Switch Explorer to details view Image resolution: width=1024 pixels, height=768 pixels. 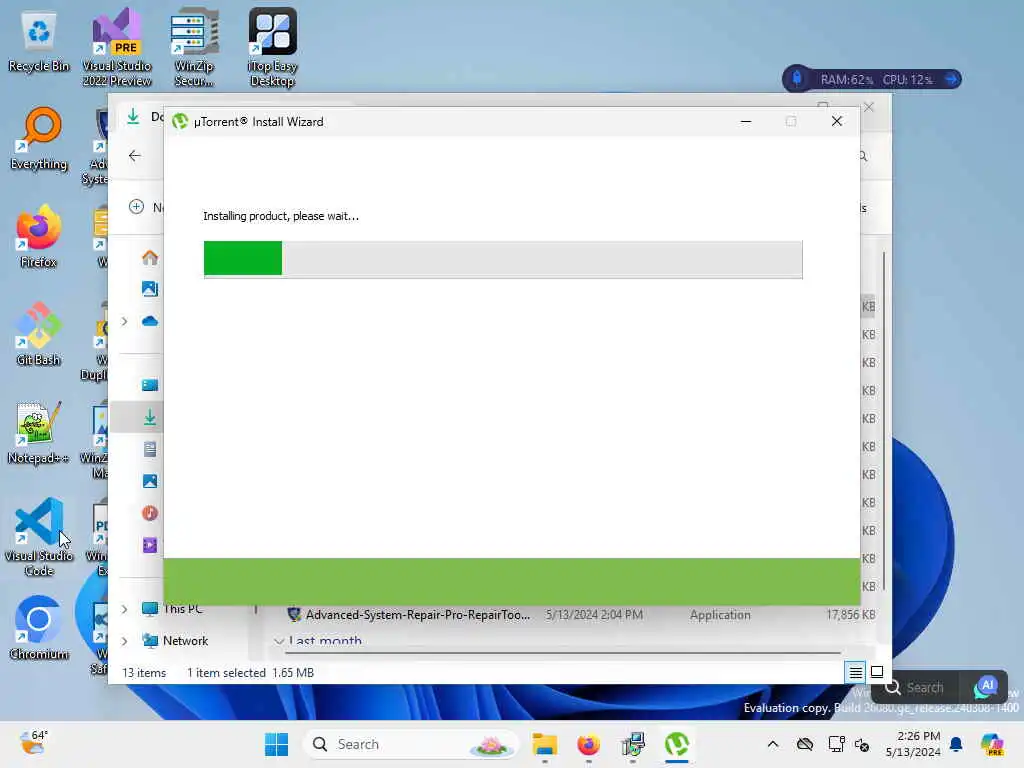[856, 672]
